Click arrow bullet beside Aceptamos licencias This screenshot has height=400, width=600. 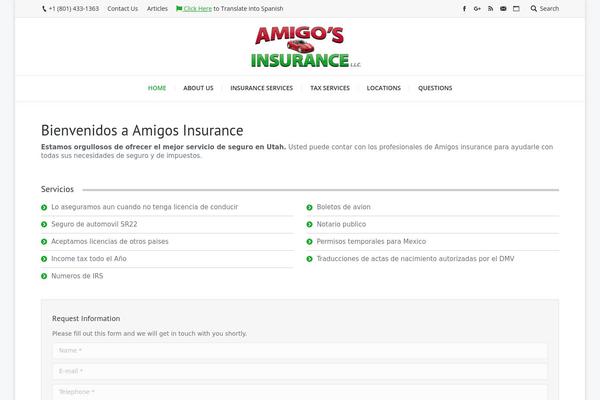point(44,242)
